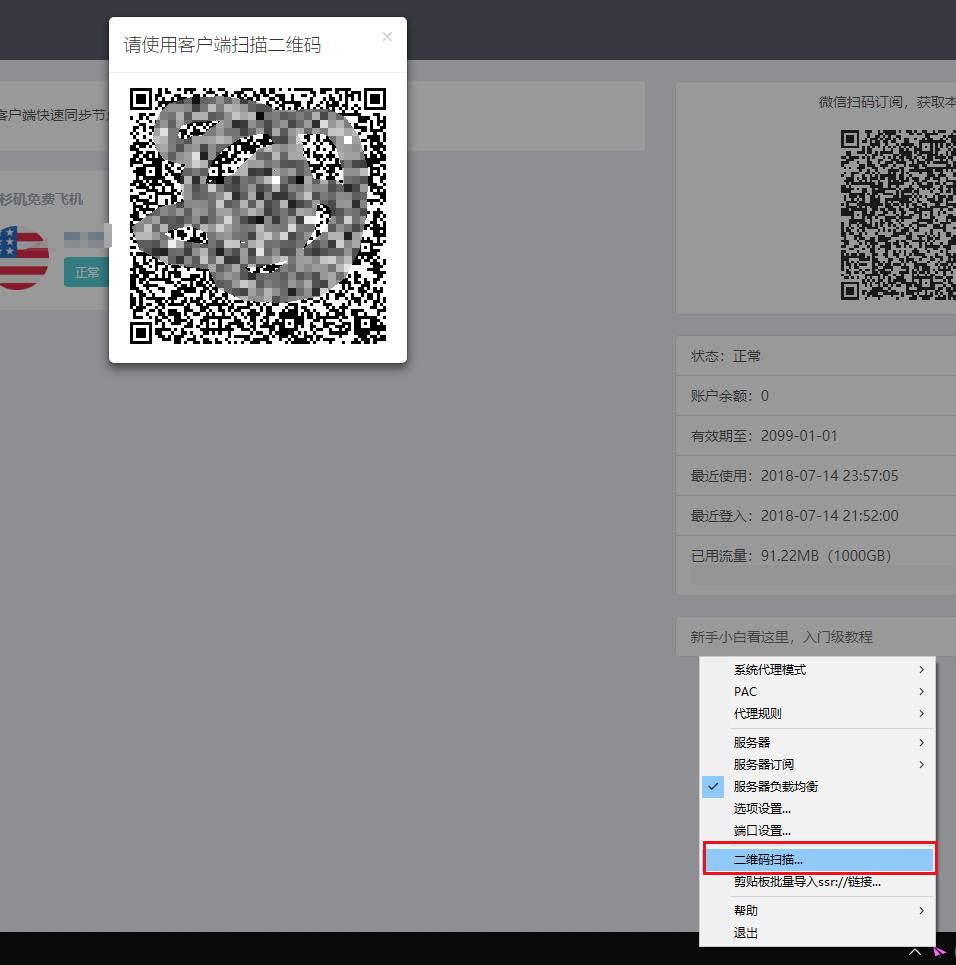The width and height of the screenshot is (956, 965).
Task: Click the 状态: 正常 row
Action: [816, 356]
